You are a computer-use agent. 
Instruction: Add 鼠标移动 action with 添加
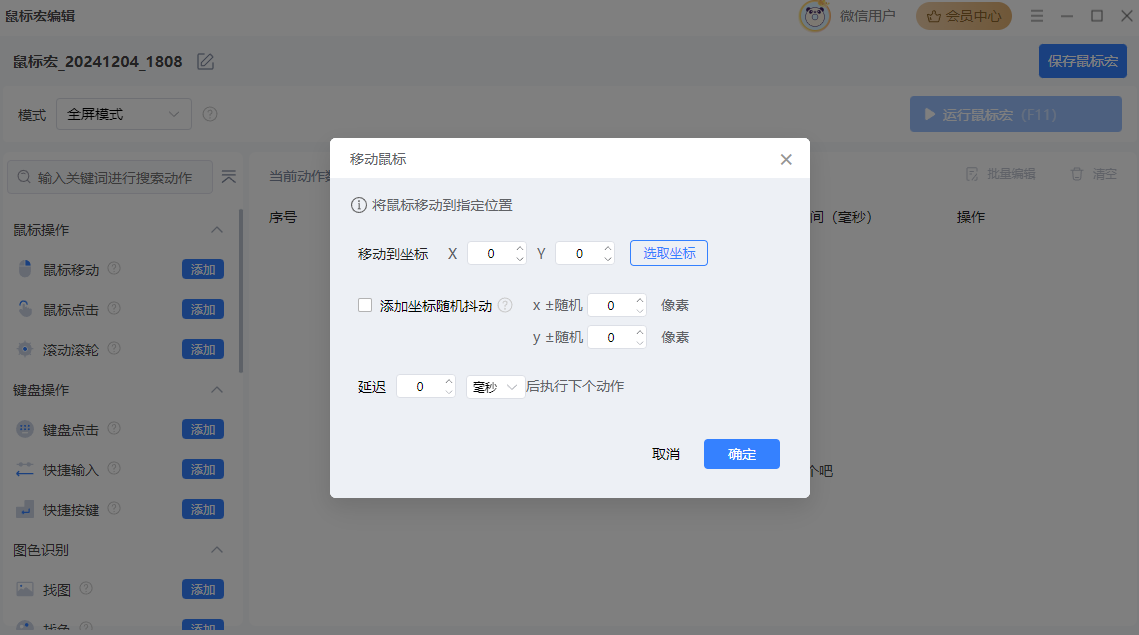click(x=203, y=270)
